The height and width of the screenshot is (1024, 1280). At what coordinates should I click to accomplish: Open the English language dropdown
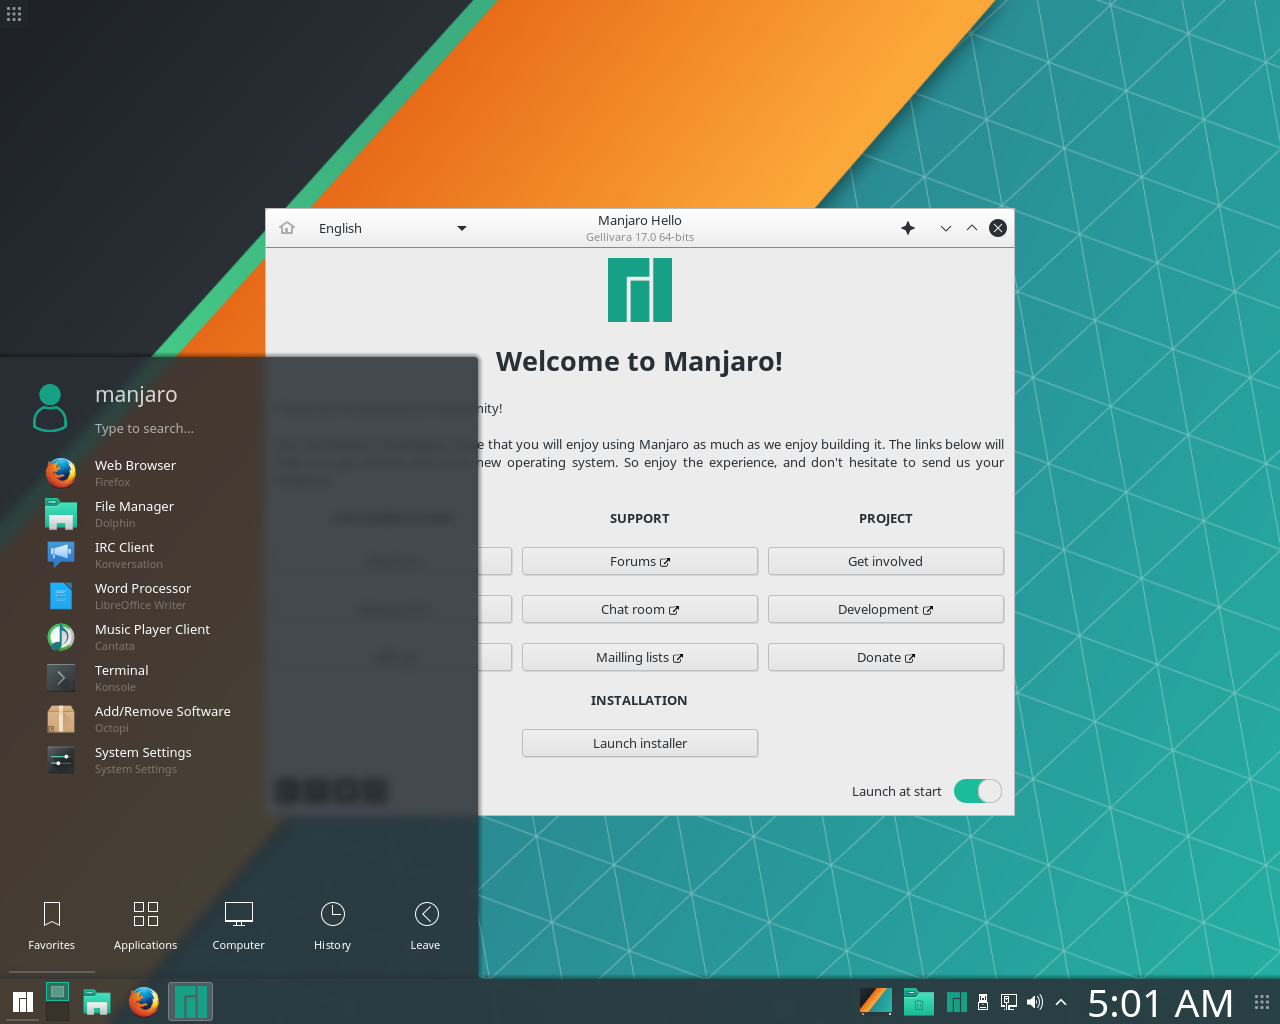click(390, 228)
